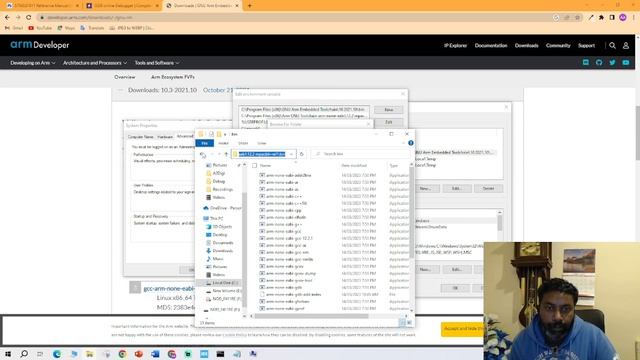The height and width of the screenshot is (360, 640).
Task: Open the Gmail bookmark
Action: coord(14,28)
